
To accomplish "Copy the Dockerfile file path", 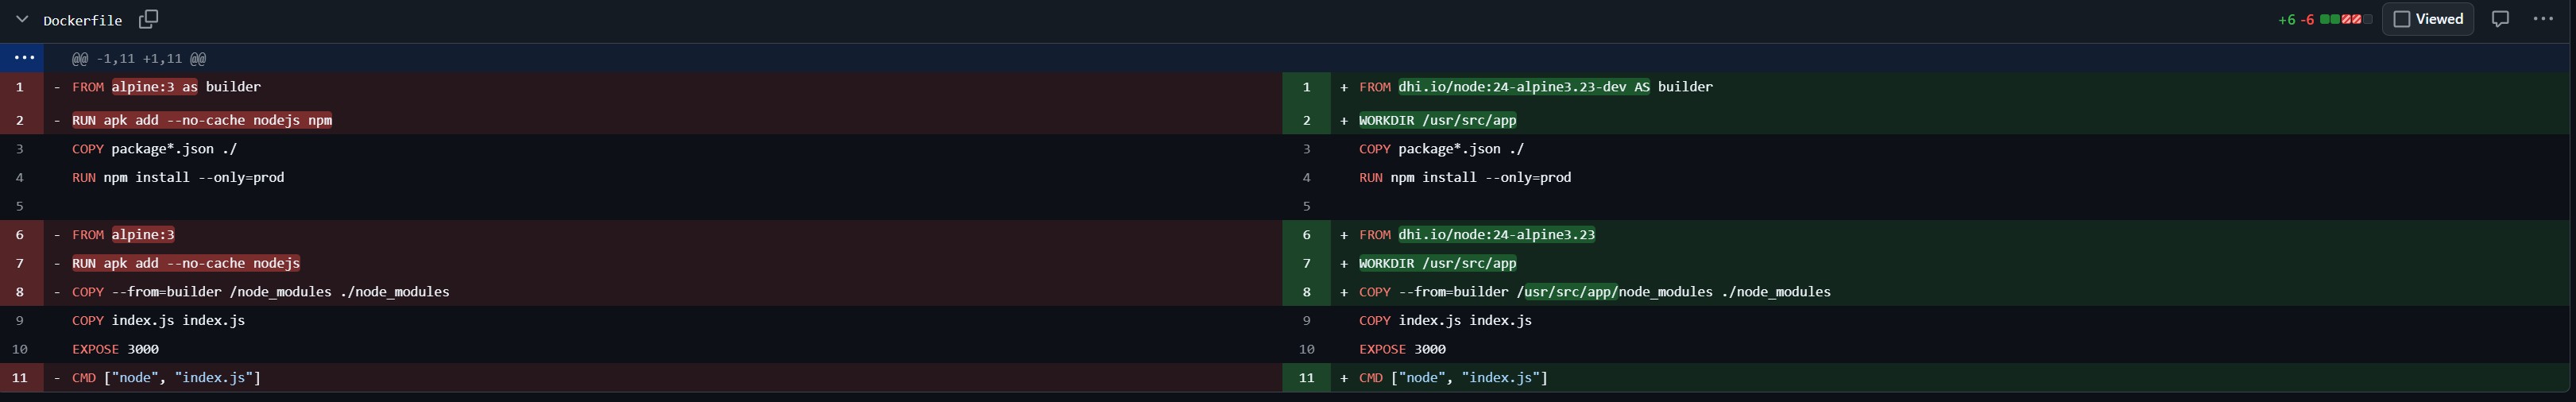I will pyautogui.click(x=148, y=19).
